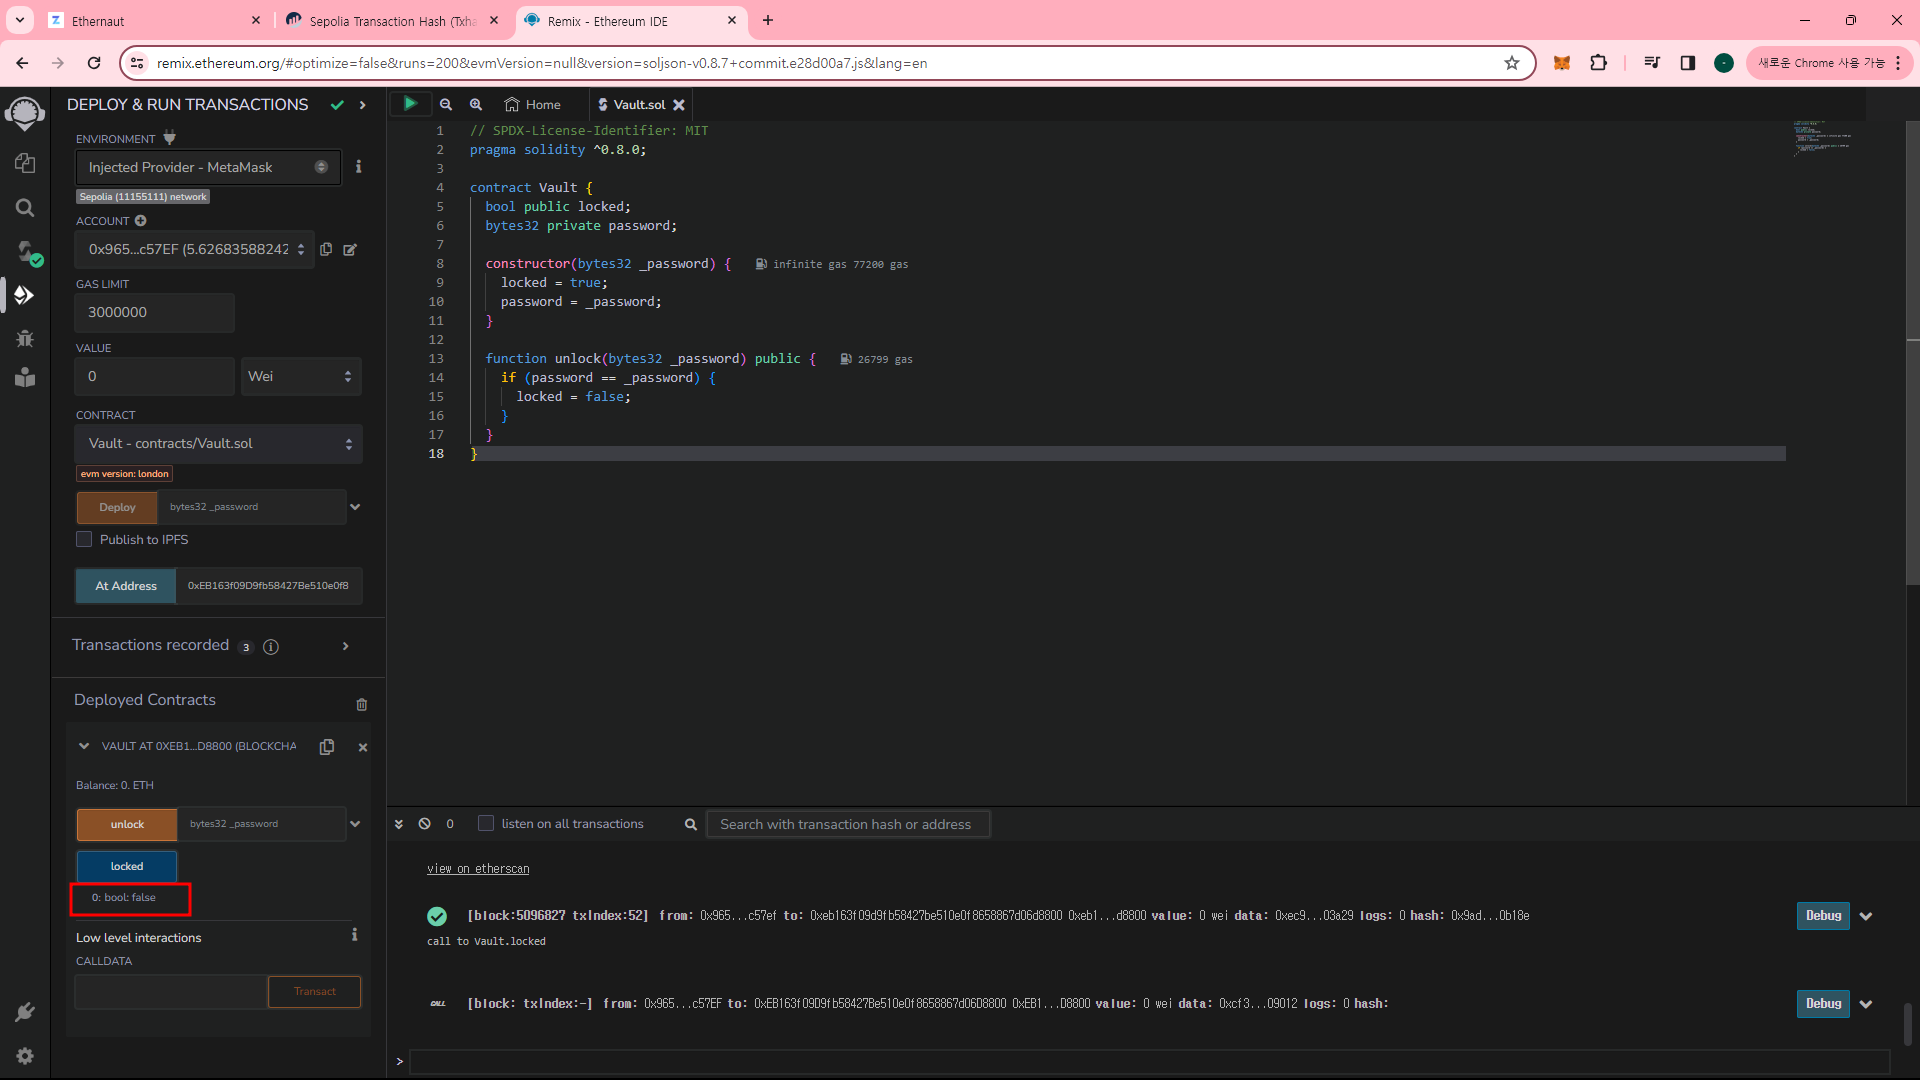Image resolution: width=1920 pixels, height=1080 pixels.
Task: Zoom in the editor font
Action: tap(476, 104)
